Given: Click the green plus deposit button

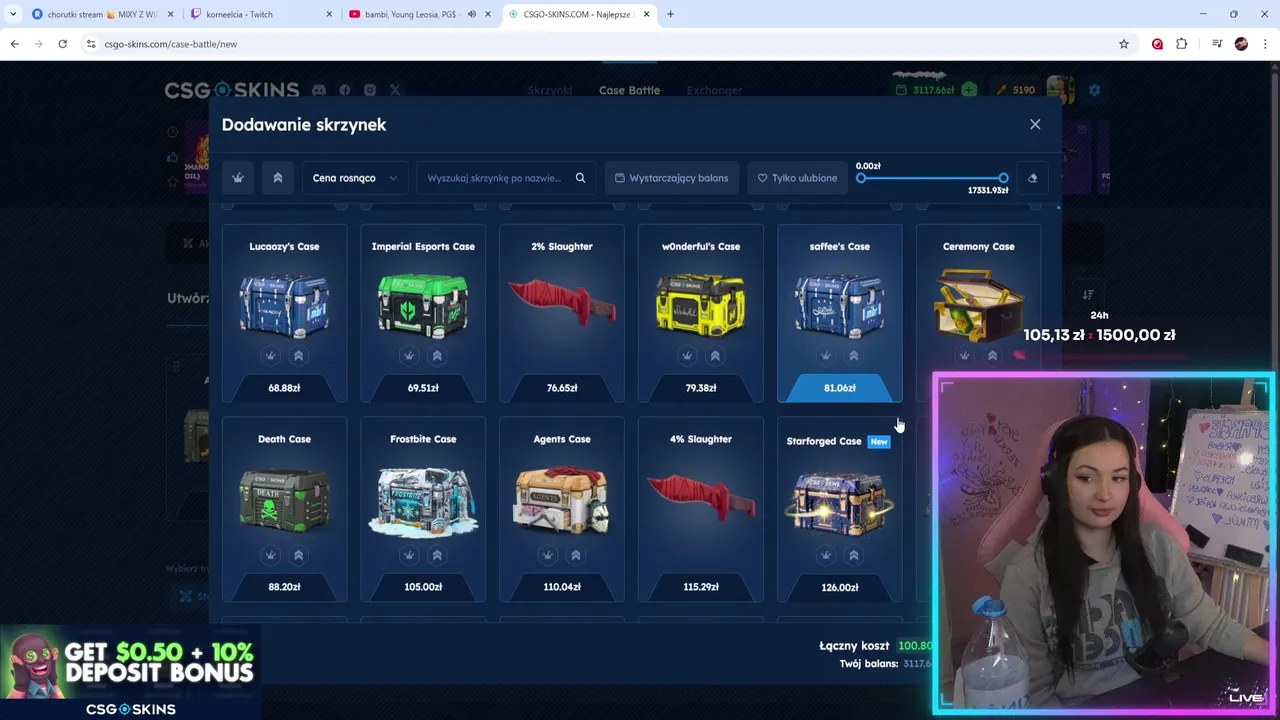Looking at the screenshot, I should click(x=969, y=90).
